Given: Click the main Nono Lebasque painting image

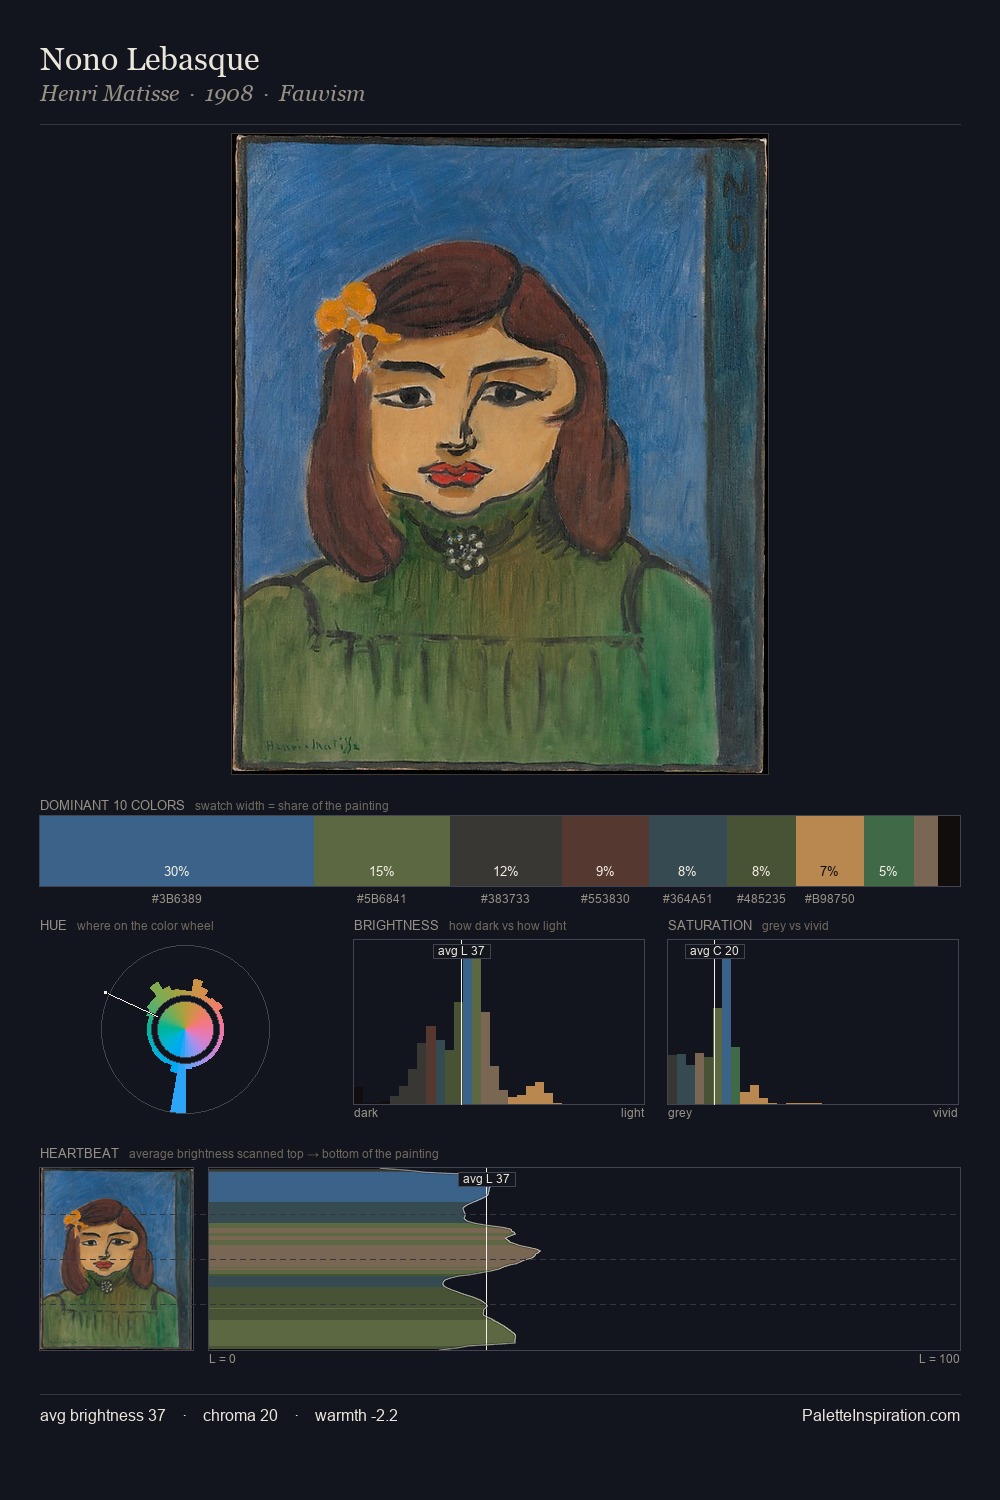Looking at the screenshot, I should pos(500,454).
